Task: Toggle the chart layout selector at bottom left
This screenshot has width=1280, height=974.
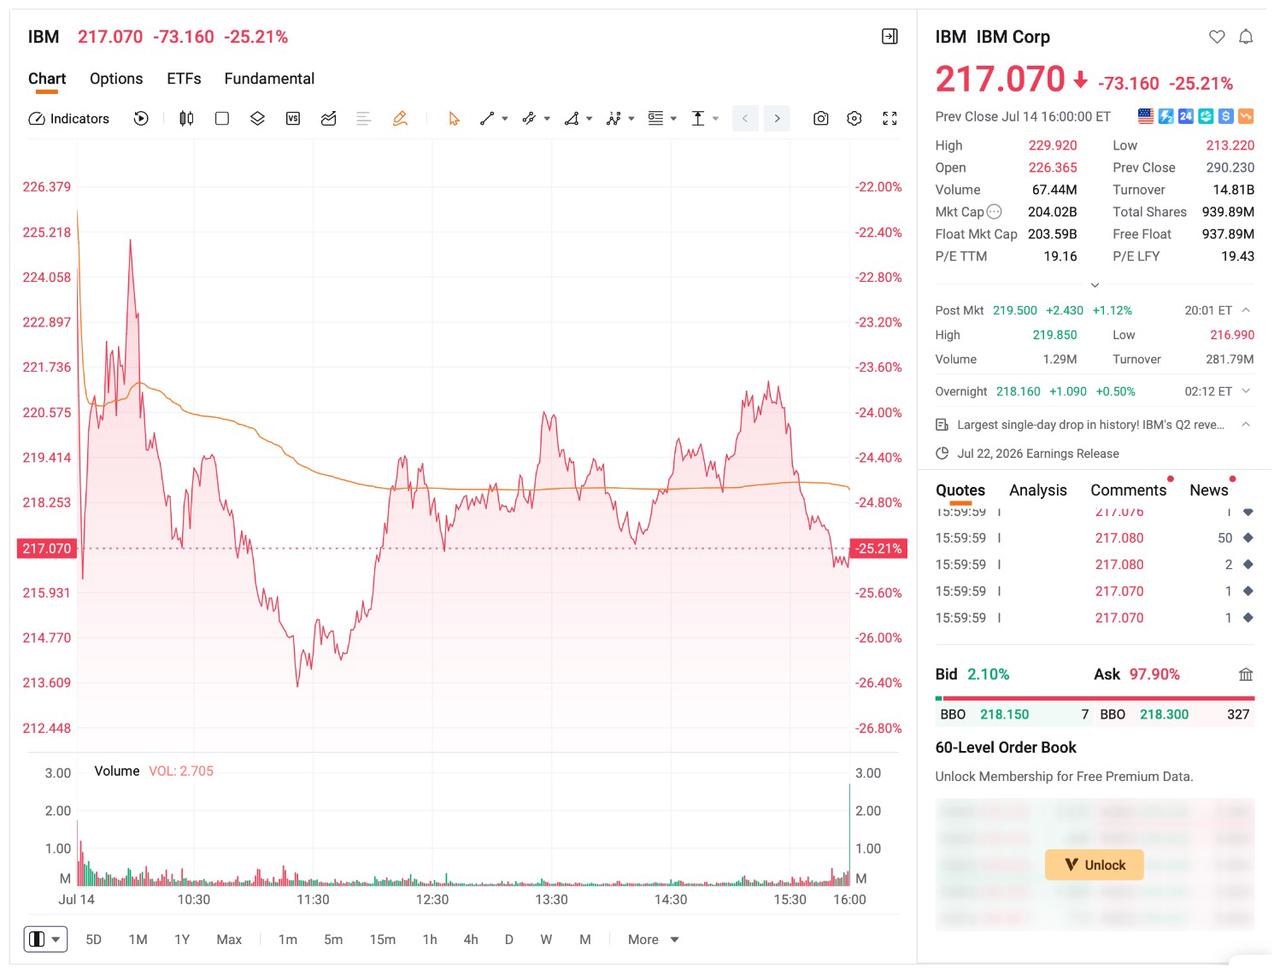Action: point(46,939)
